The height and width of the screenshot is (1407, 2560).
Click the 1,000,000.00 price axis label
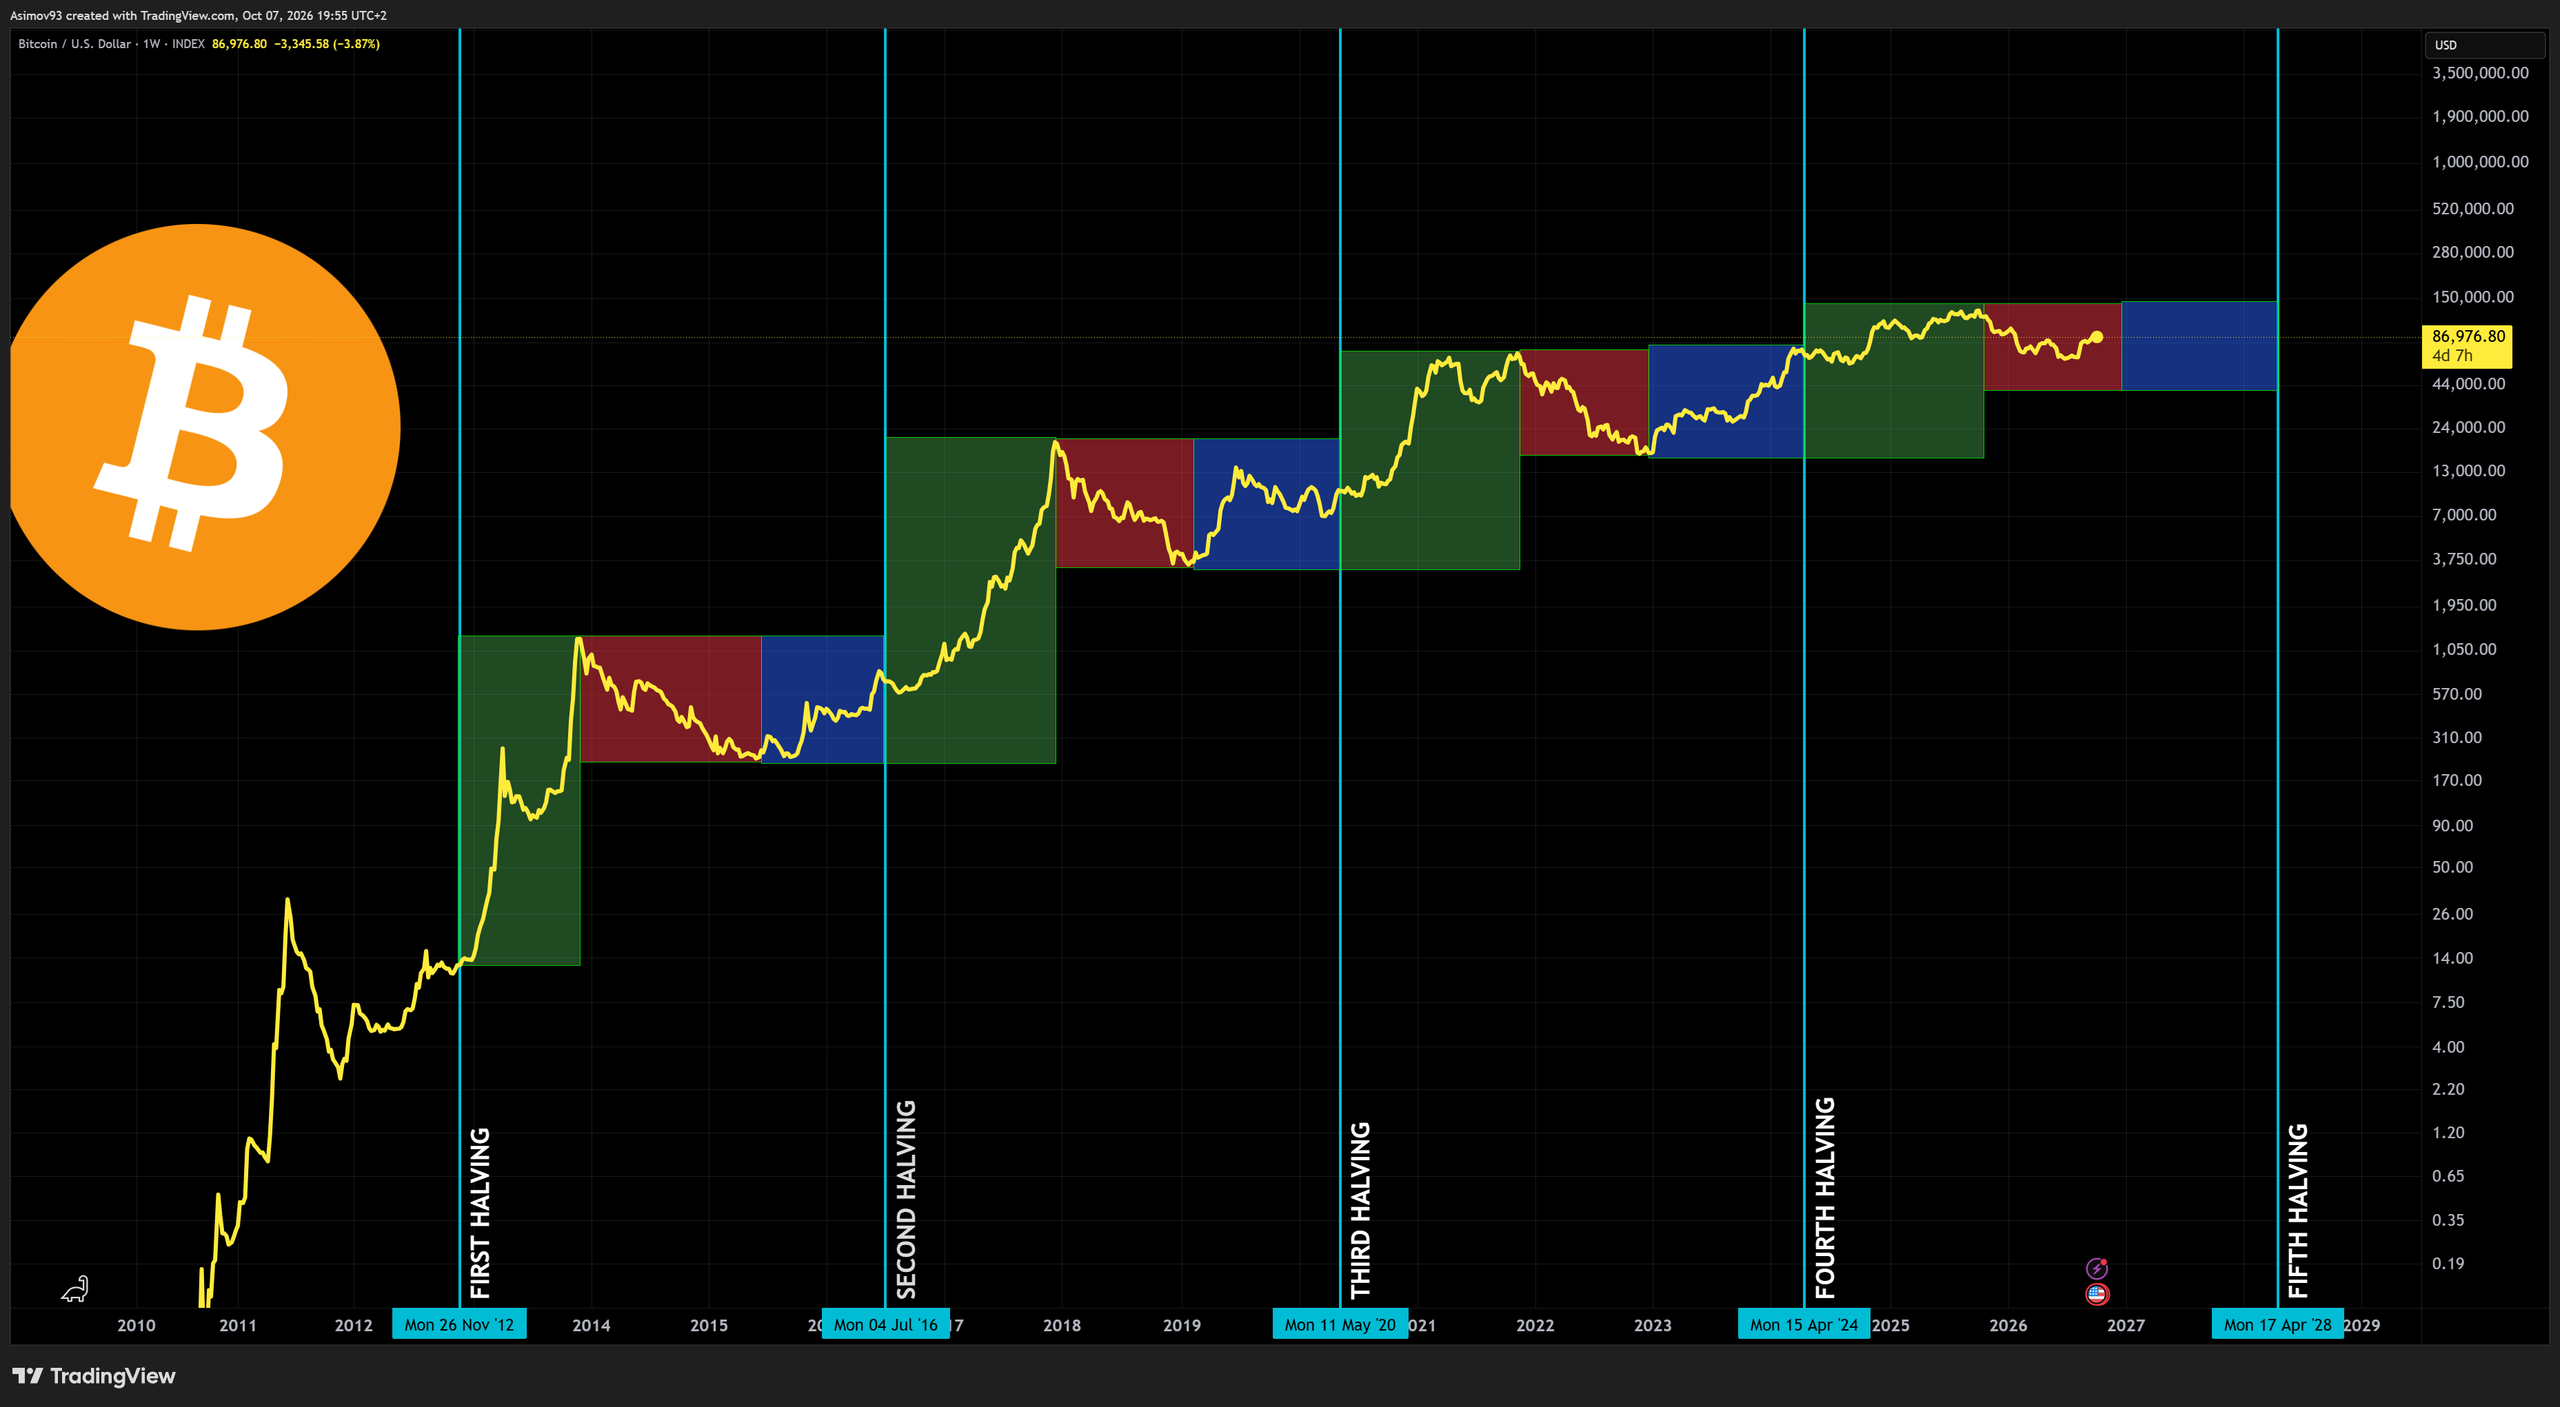[2480, 162]
